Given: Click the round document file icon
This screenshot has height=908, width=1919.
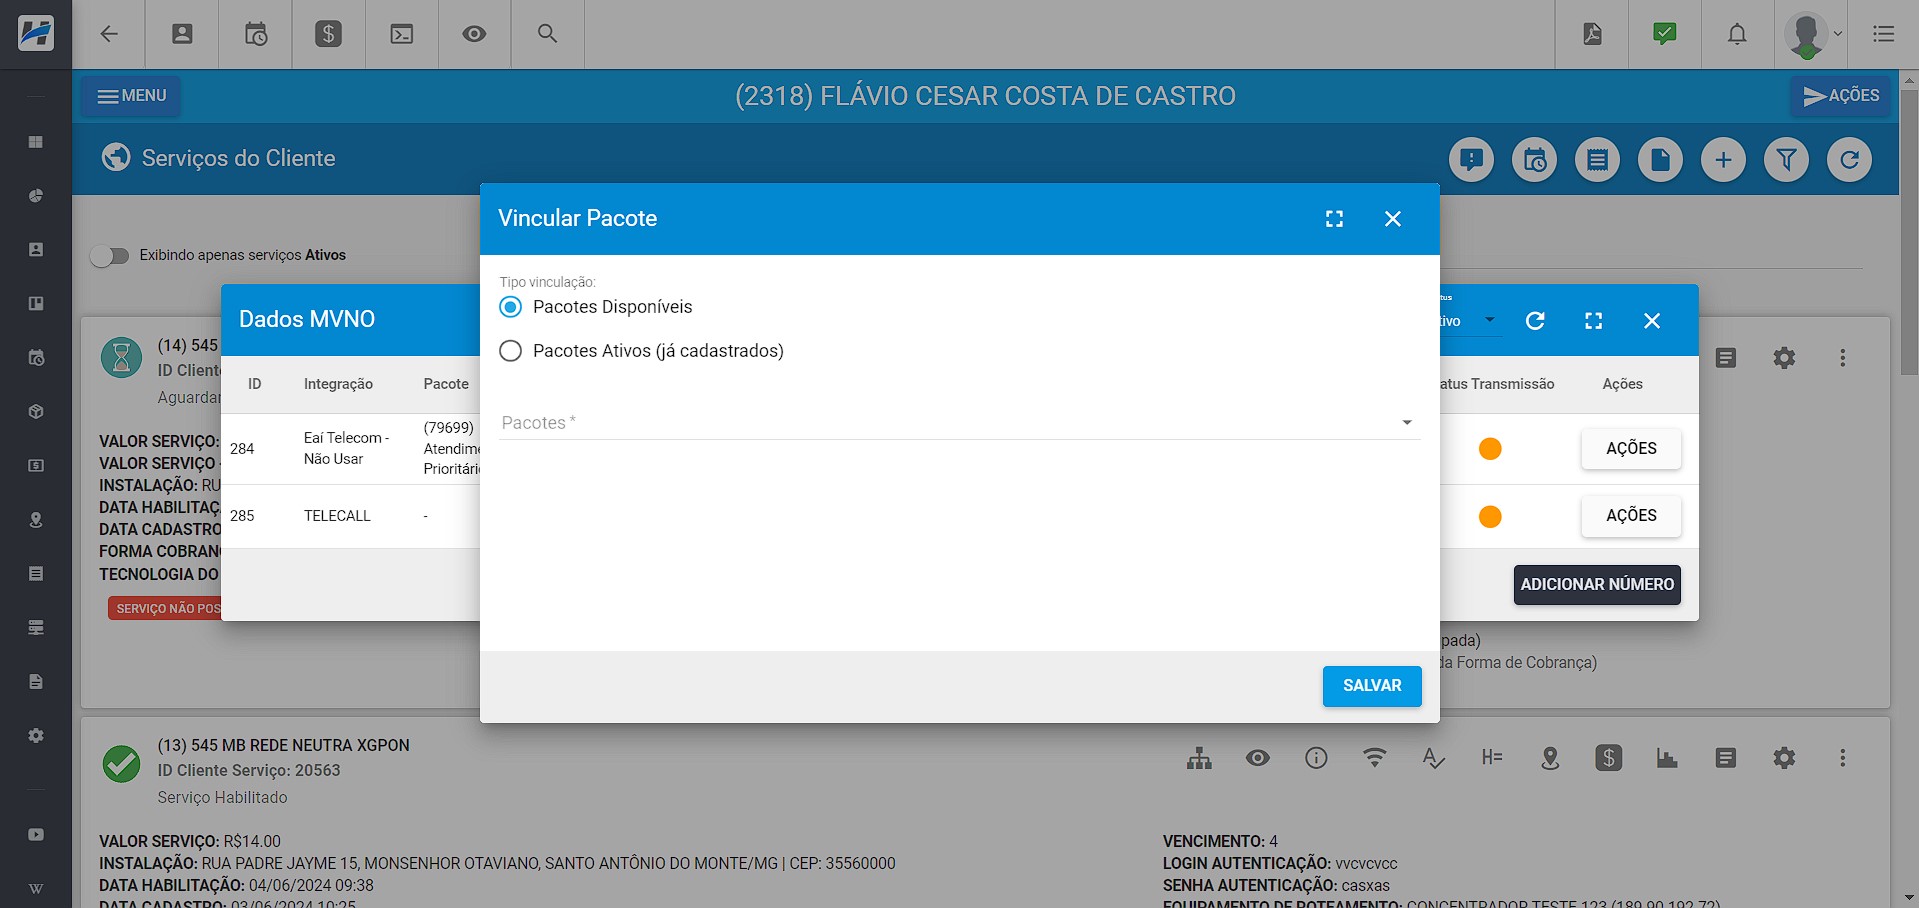Looking at the screenshot, I should (1660, 160).
